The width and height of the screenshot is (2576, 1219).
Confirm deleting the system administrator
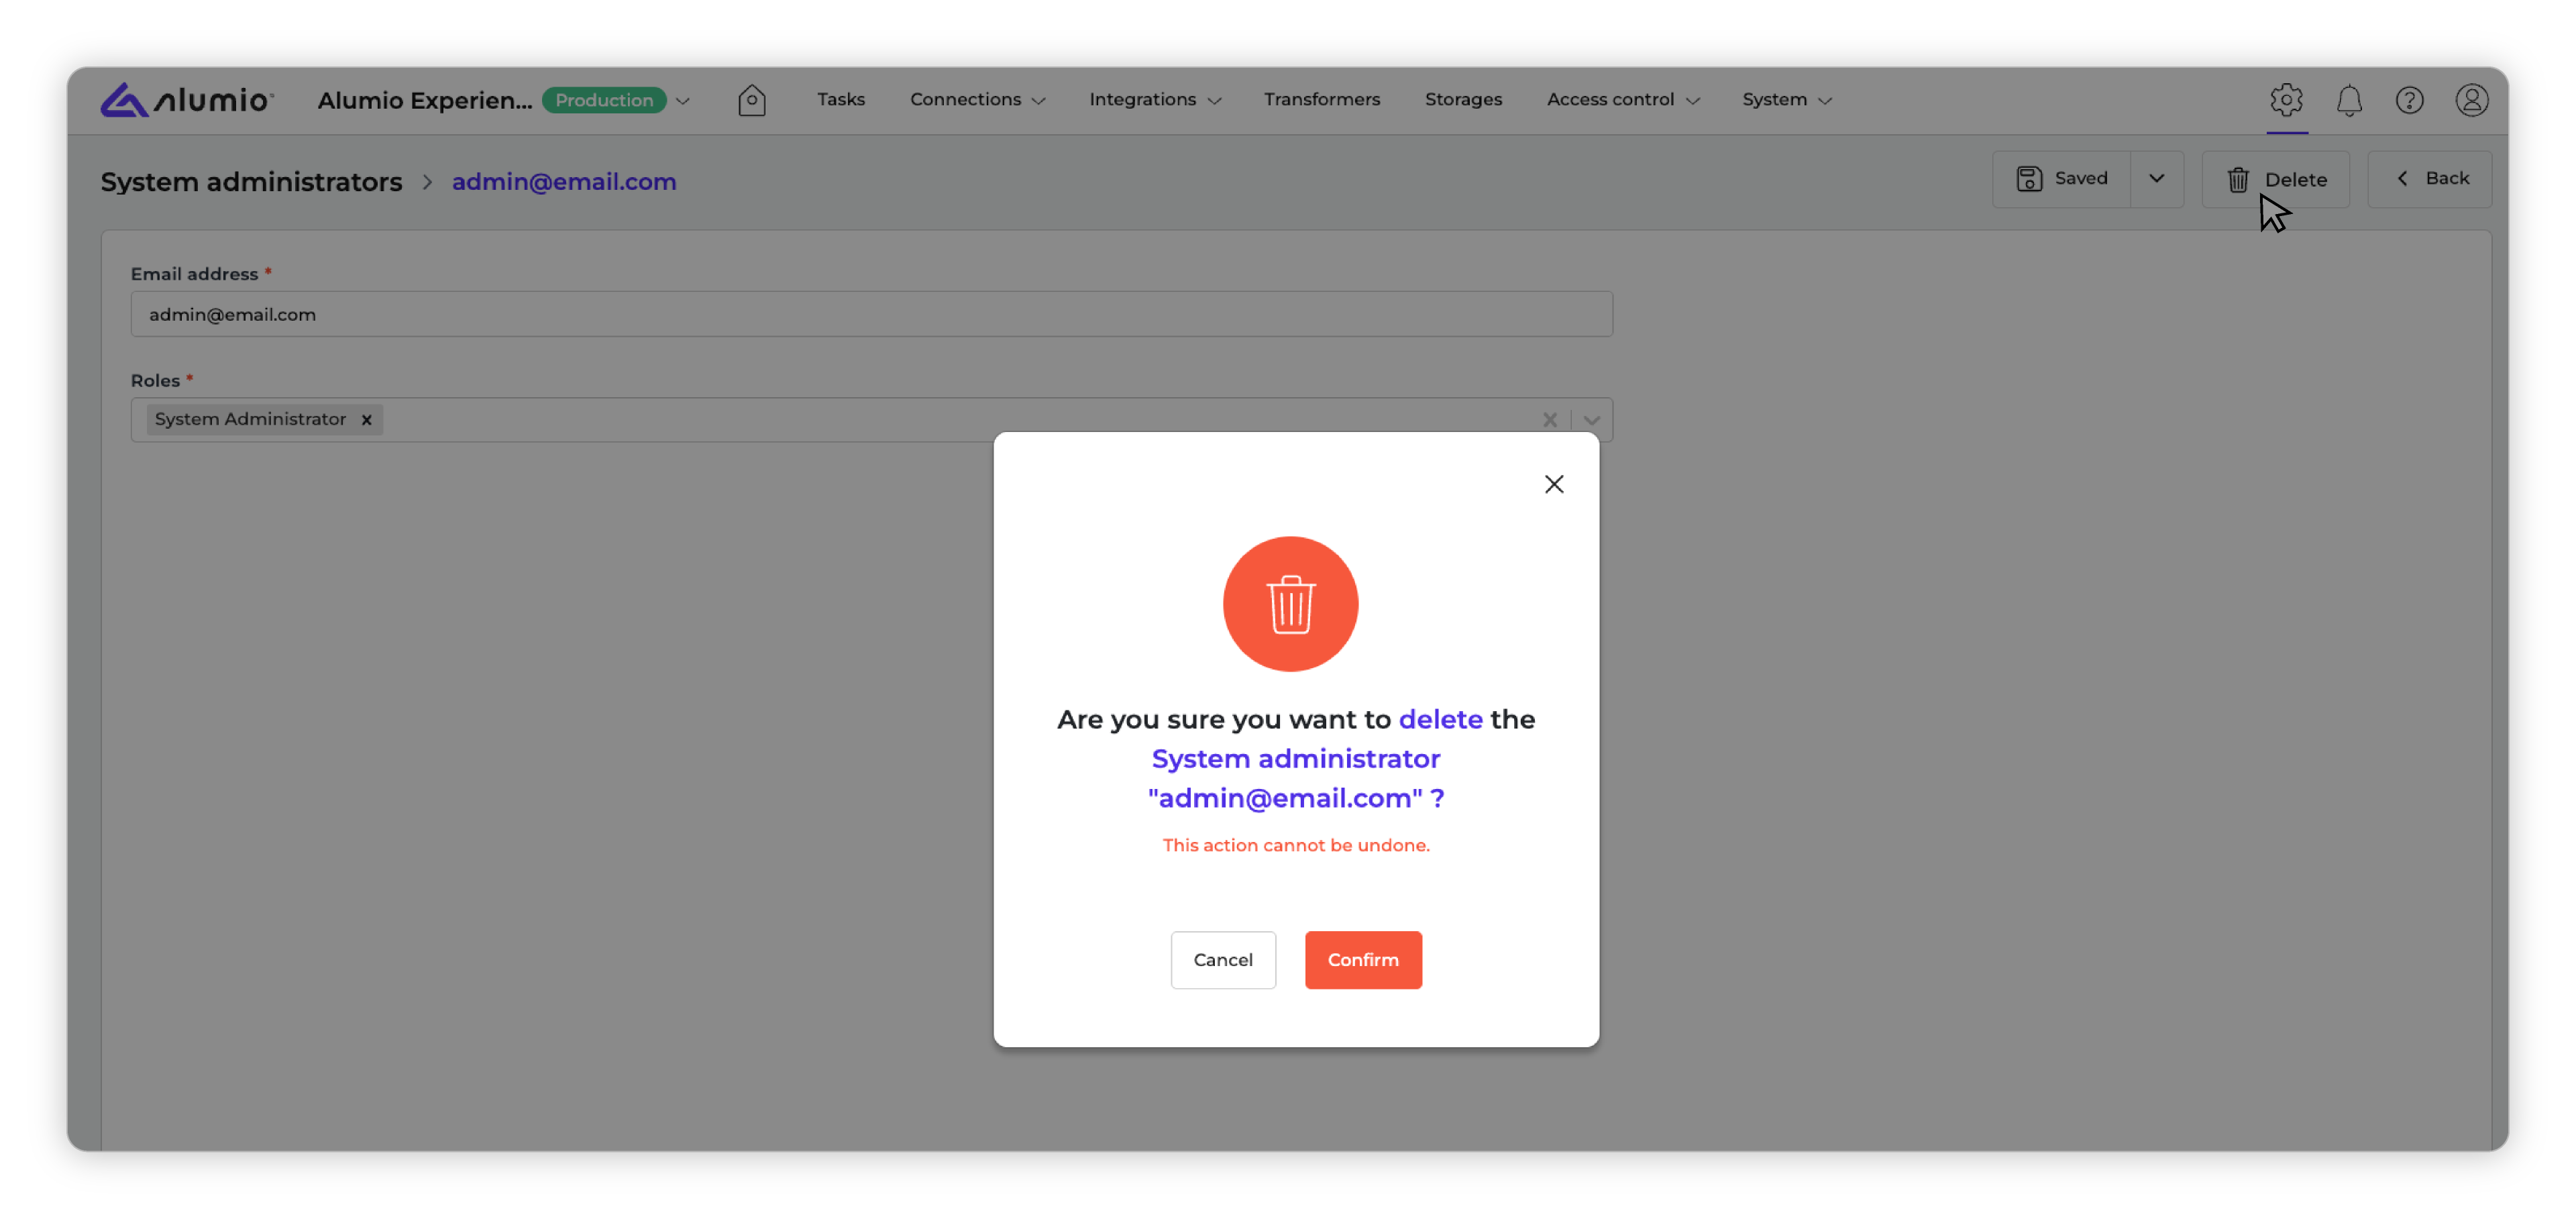coord(1362,960)
